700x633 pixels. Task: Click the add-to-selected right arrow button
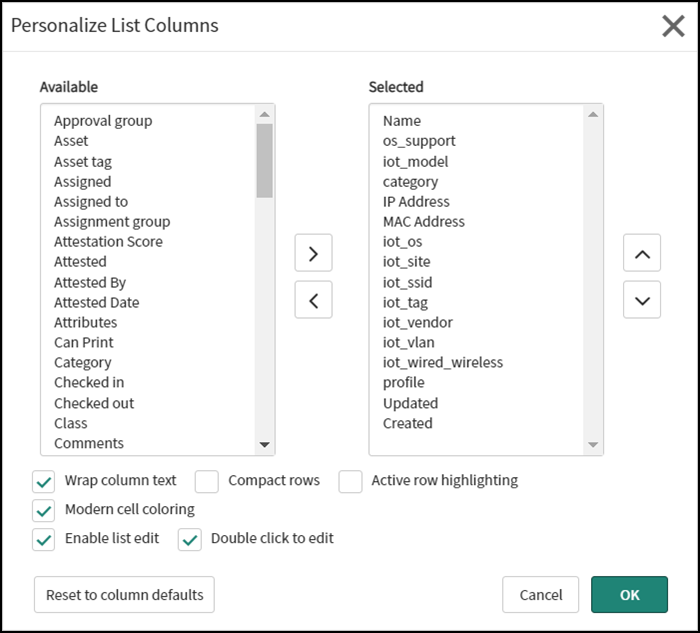[313, 253]
